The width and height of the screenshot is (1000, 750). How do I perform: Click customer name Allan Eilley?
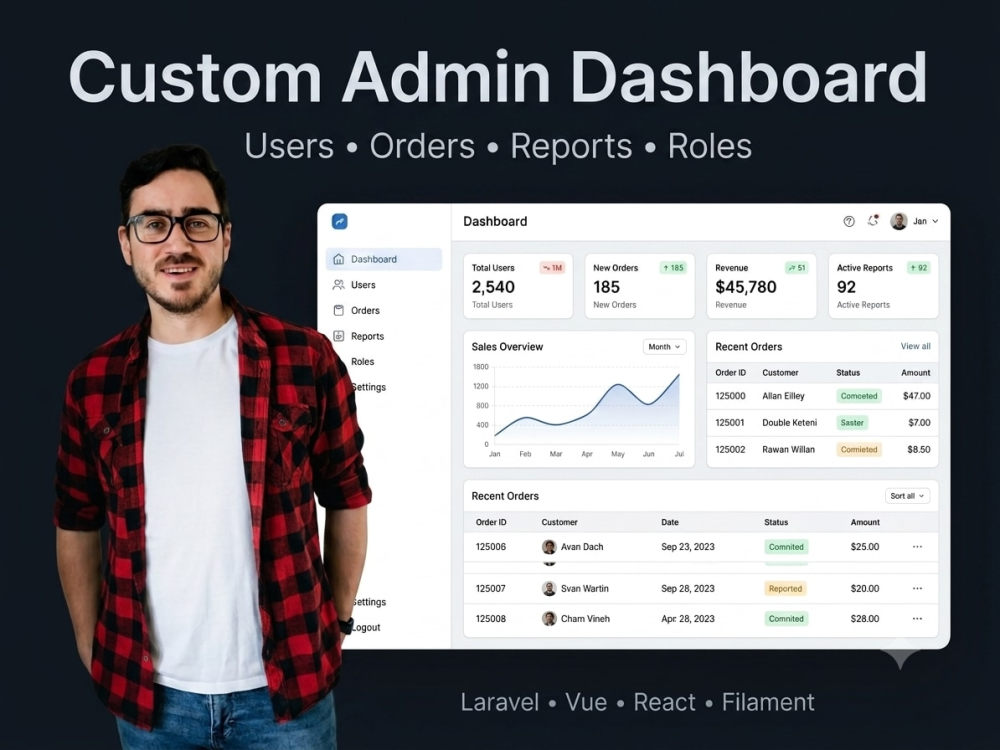pos(783,396)
